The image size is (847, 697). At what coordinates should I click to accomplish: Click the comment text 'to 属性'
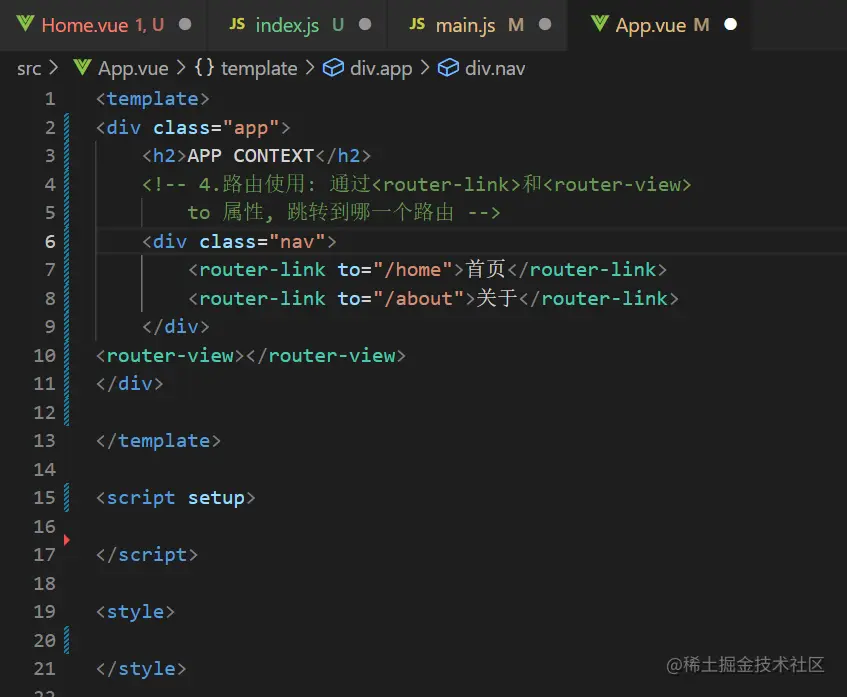pyautogui.click(x=225, y=212)
